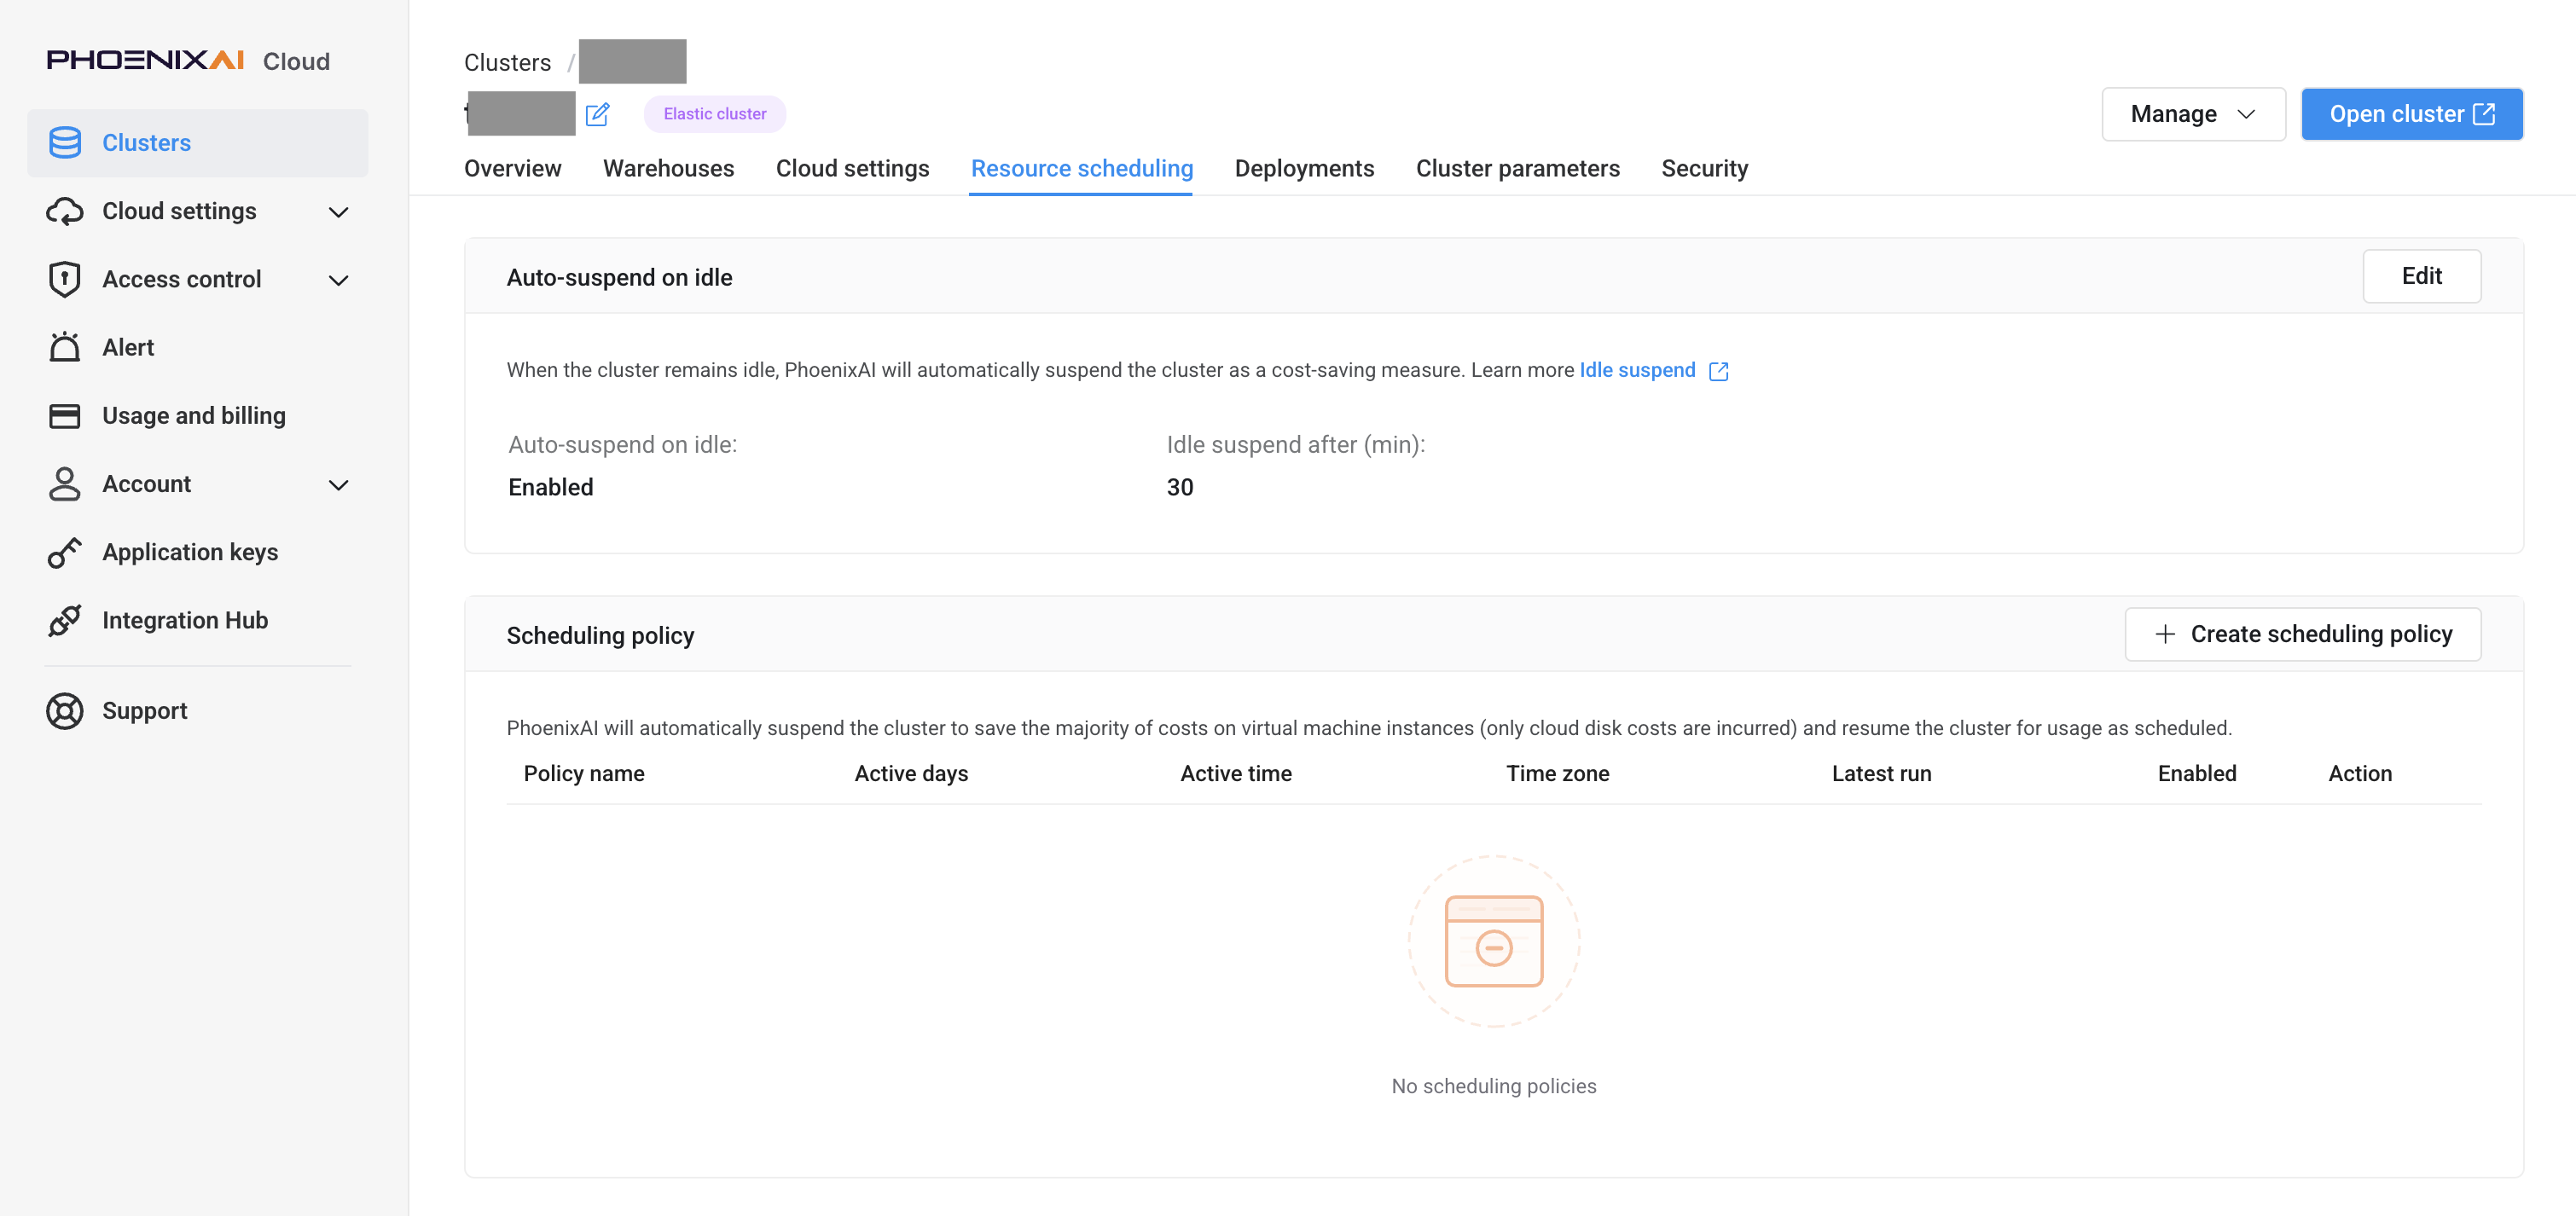The width and height of the screenshot is (2576, 1216).
Task: Click the Account person icon
Action: (x=65, y=484)
